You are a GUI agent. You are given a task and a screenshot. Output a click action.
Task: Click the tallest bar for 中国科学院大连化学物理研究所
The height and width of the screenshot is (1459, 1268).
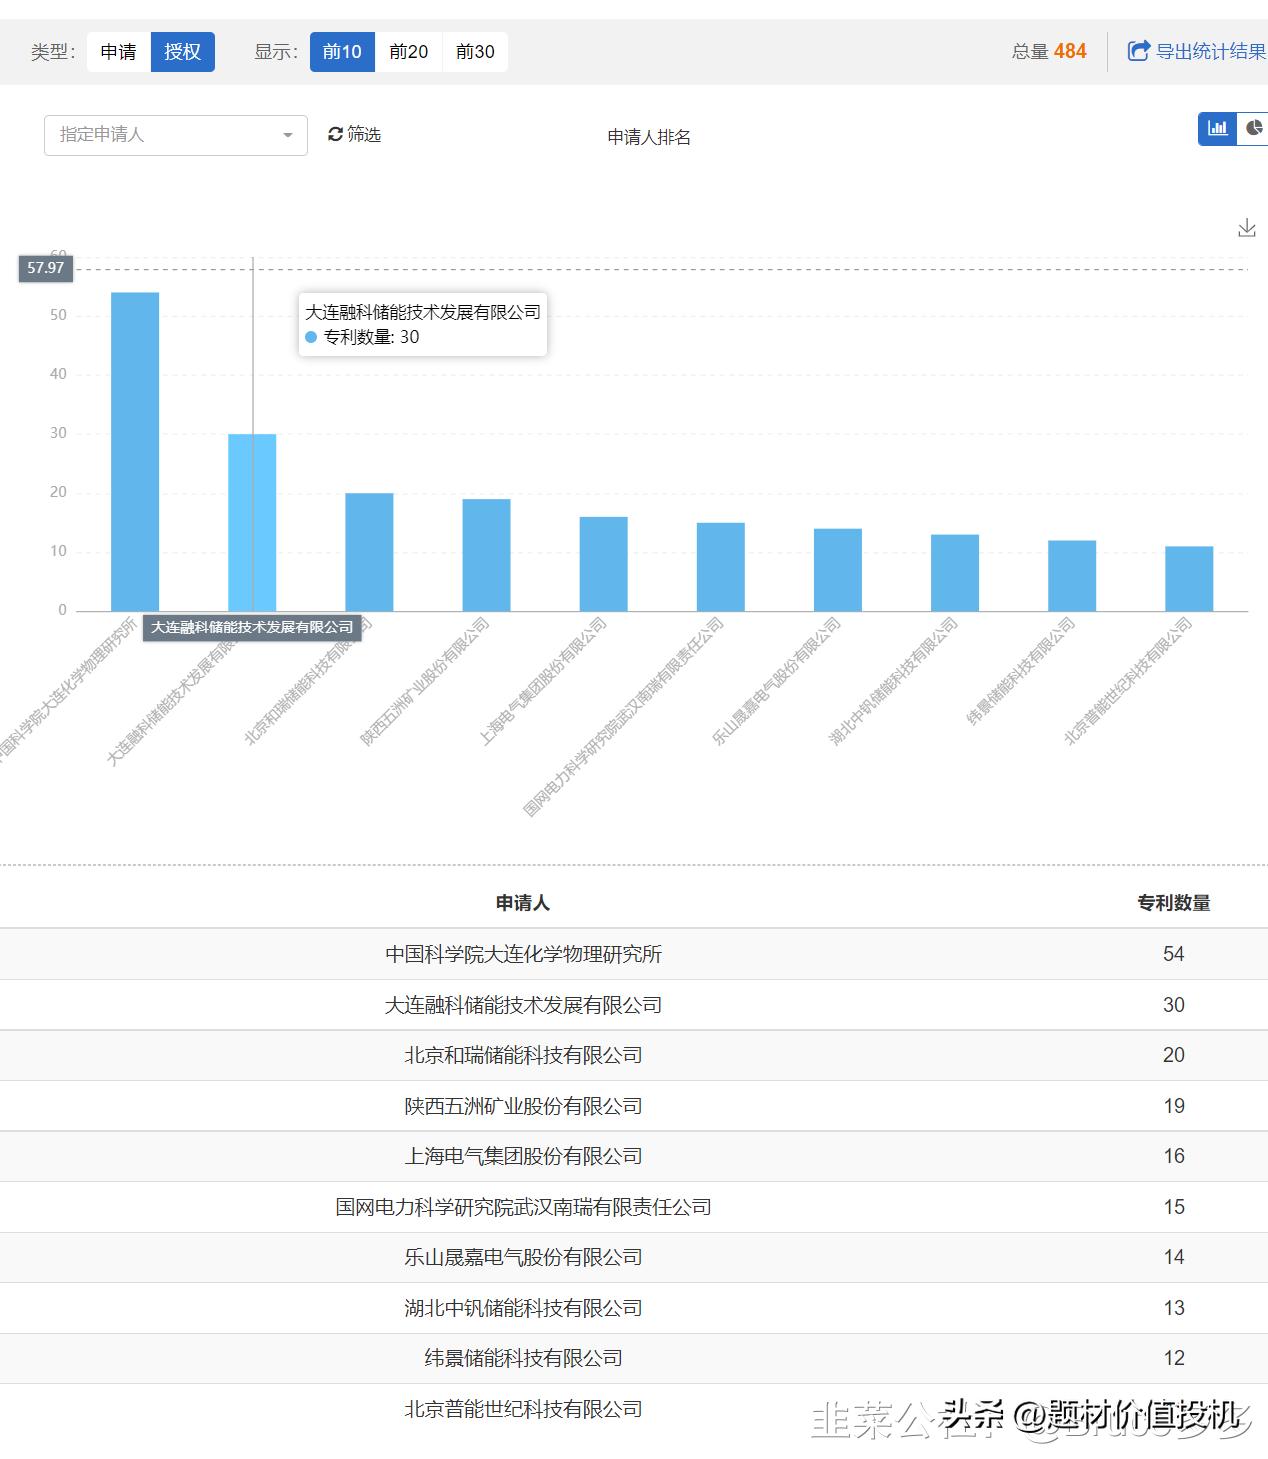coord(134,450)
